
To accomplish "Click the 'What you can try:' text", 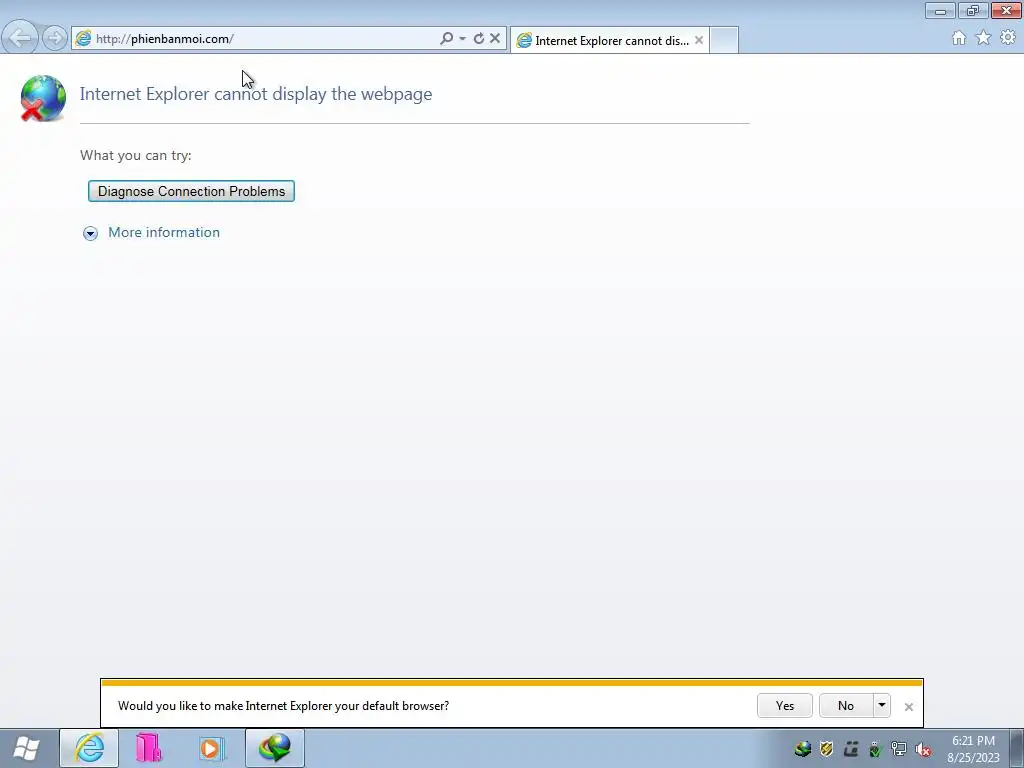I will [x=136, y=155].
